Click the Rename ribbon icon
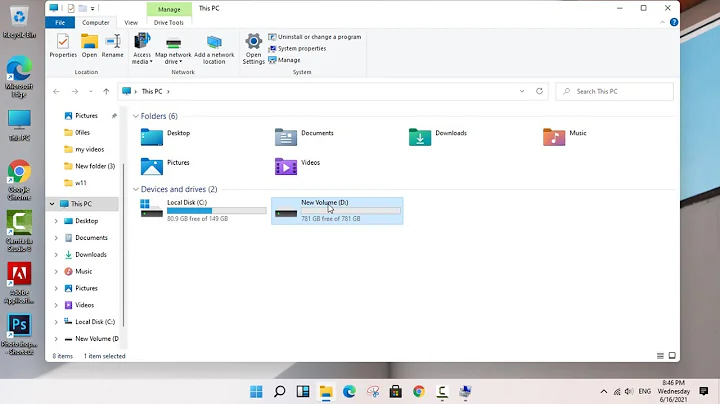Viewport: 720px width, 404px height. click(112, 46)
